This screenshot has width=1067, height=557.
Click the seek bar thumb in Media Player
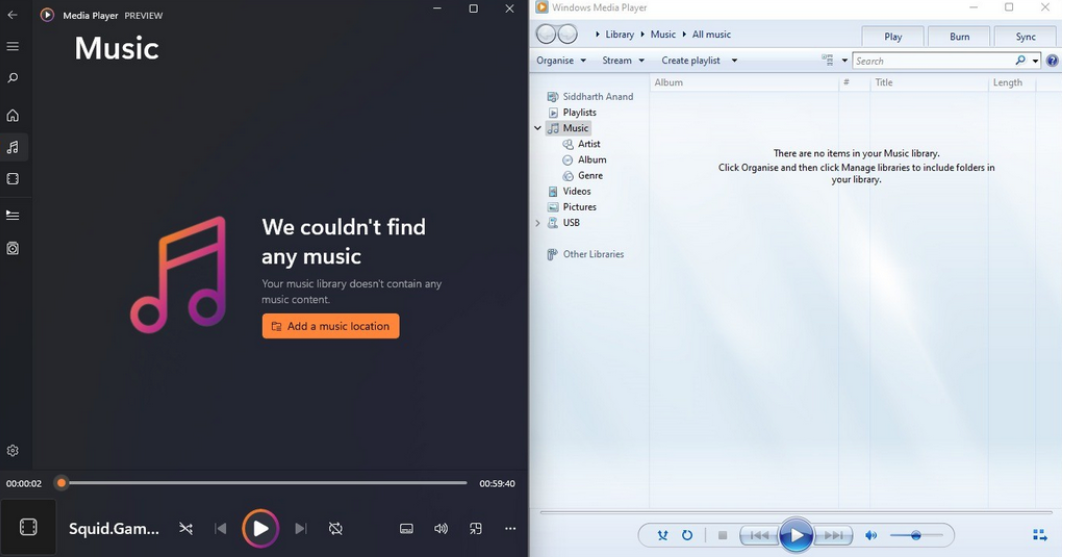(x=61, y=483)
